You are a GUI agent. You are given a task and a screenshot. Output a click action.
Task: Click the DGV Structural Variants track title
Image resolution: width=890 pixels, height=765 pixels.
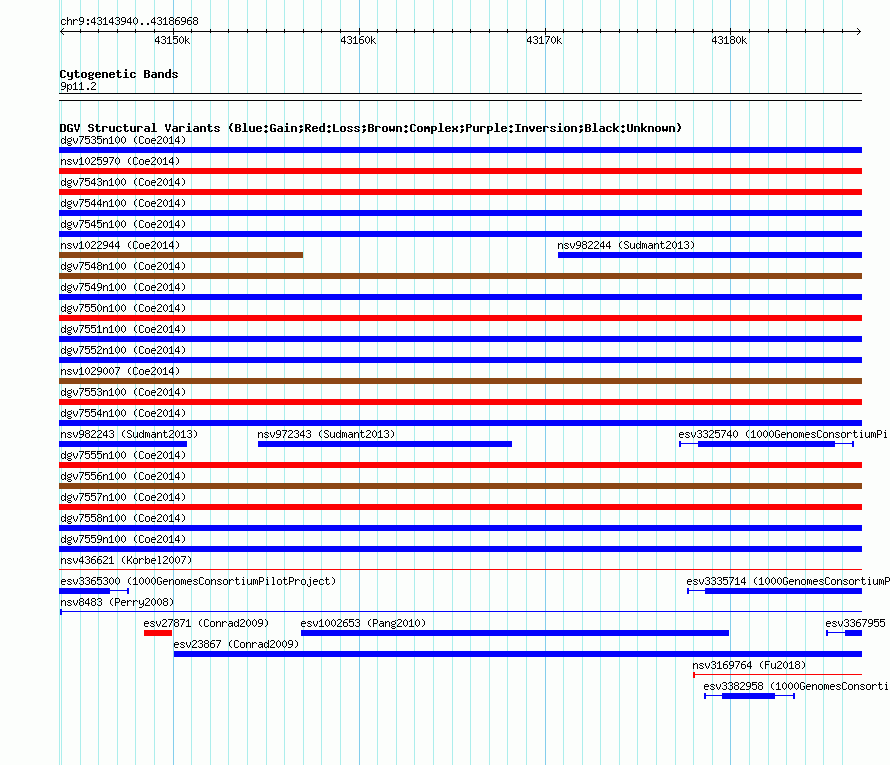coord(371,128)
